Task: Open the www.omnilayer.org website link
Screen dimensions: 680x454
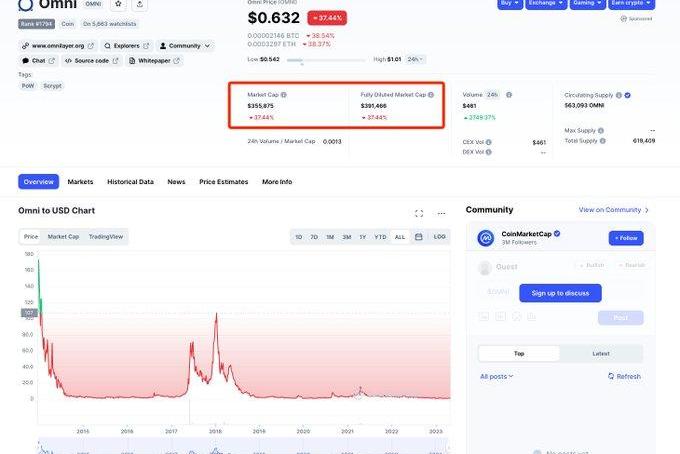Action: (58, 46)
